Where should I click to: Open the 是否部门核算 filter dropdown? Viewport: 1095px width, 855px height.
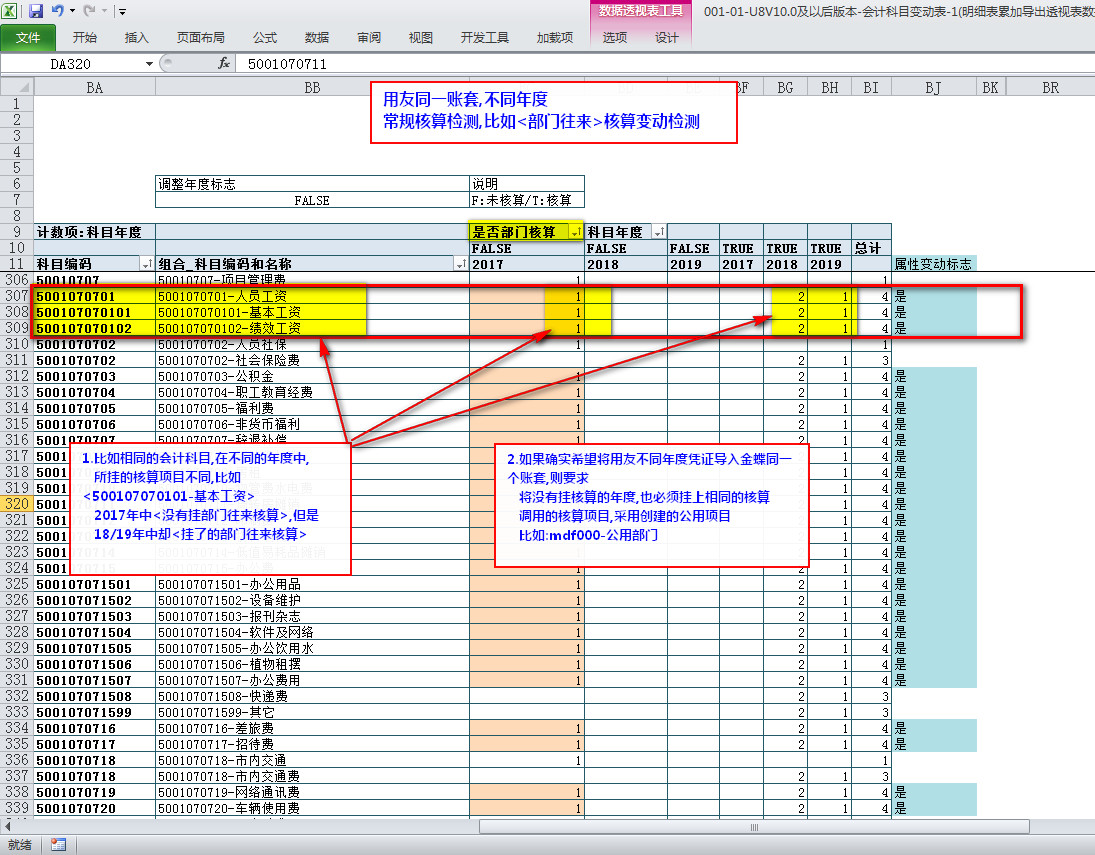[x=575, y=232]
